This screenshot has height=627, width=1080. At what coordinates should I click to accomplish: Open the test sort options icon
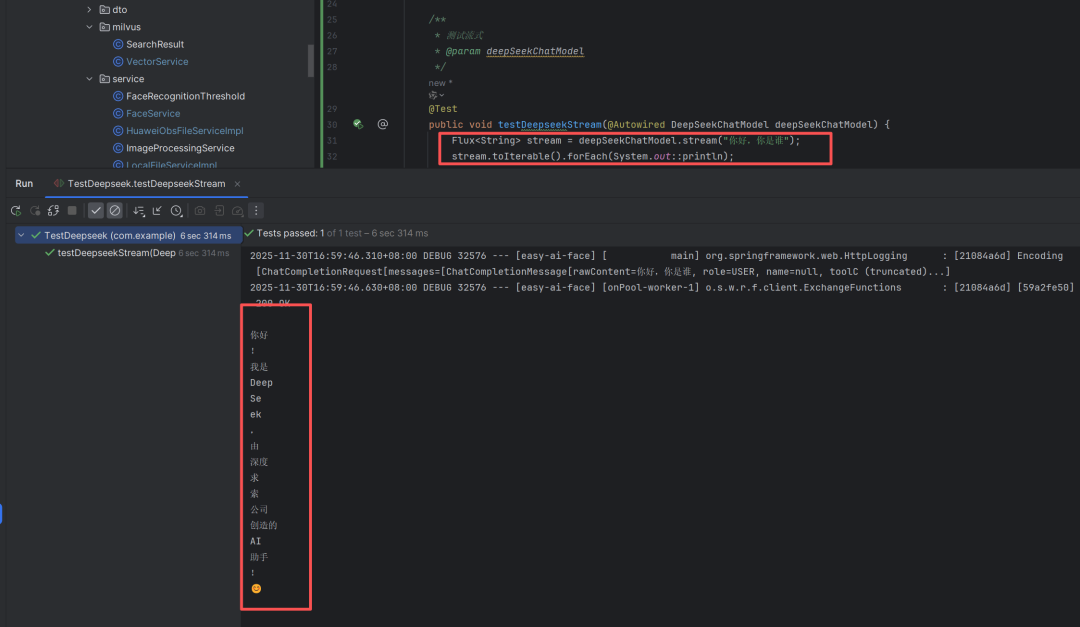pyautogui.click(x=139, y=211)
